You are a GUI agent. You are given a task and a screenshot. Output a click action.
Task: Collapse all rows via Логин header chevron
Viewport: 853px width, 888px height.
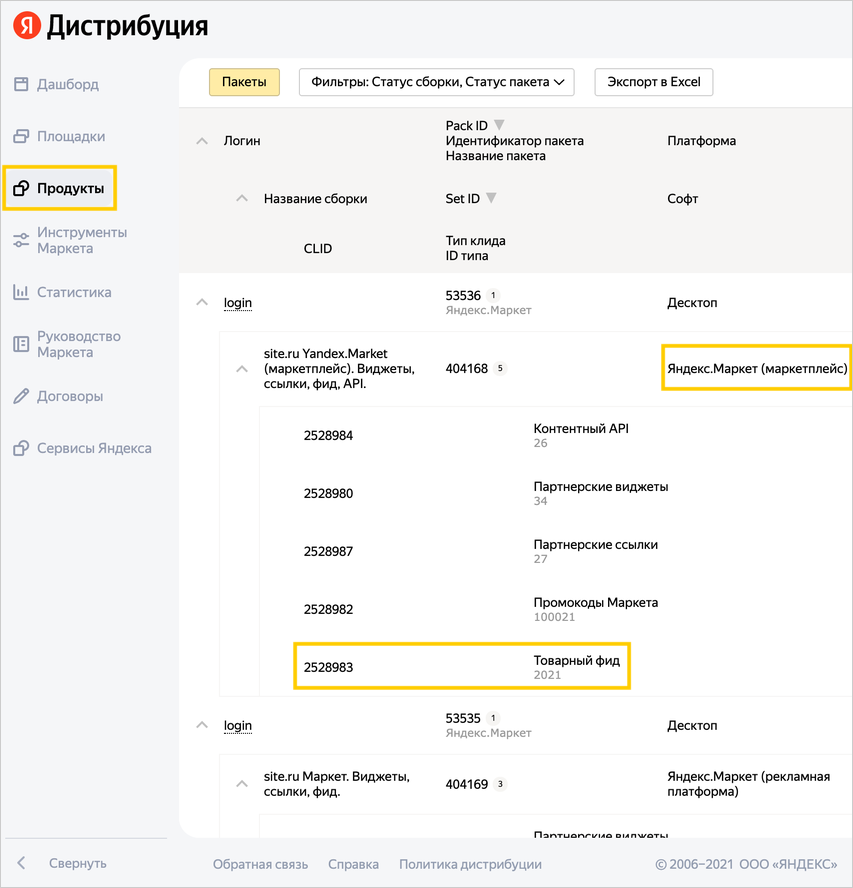(202, 140)
